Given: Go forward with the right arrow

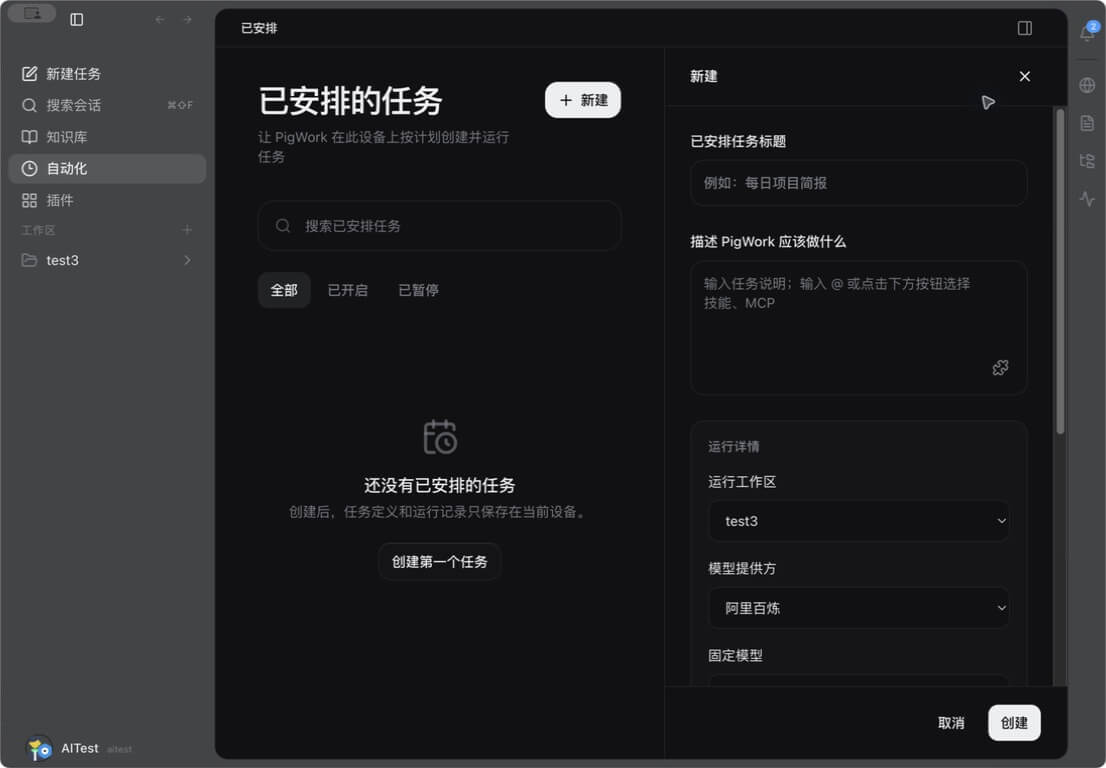Looking at the screenshot, I should pos(188,20).
